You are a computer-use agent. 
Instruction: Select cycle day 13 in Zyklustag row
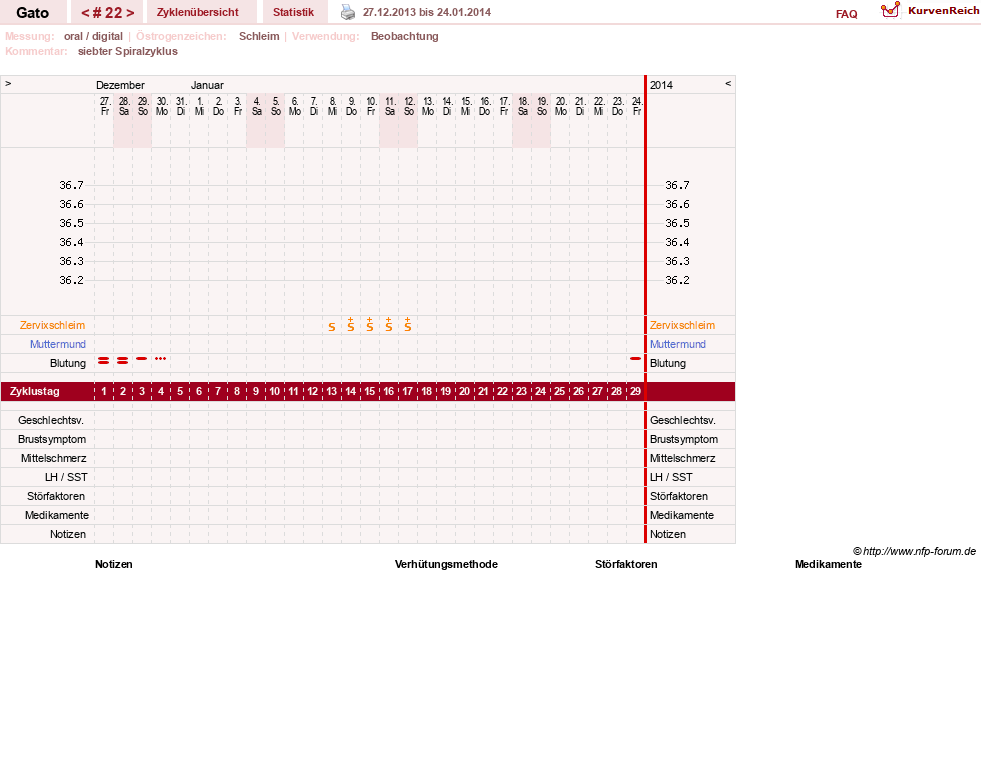332,392
